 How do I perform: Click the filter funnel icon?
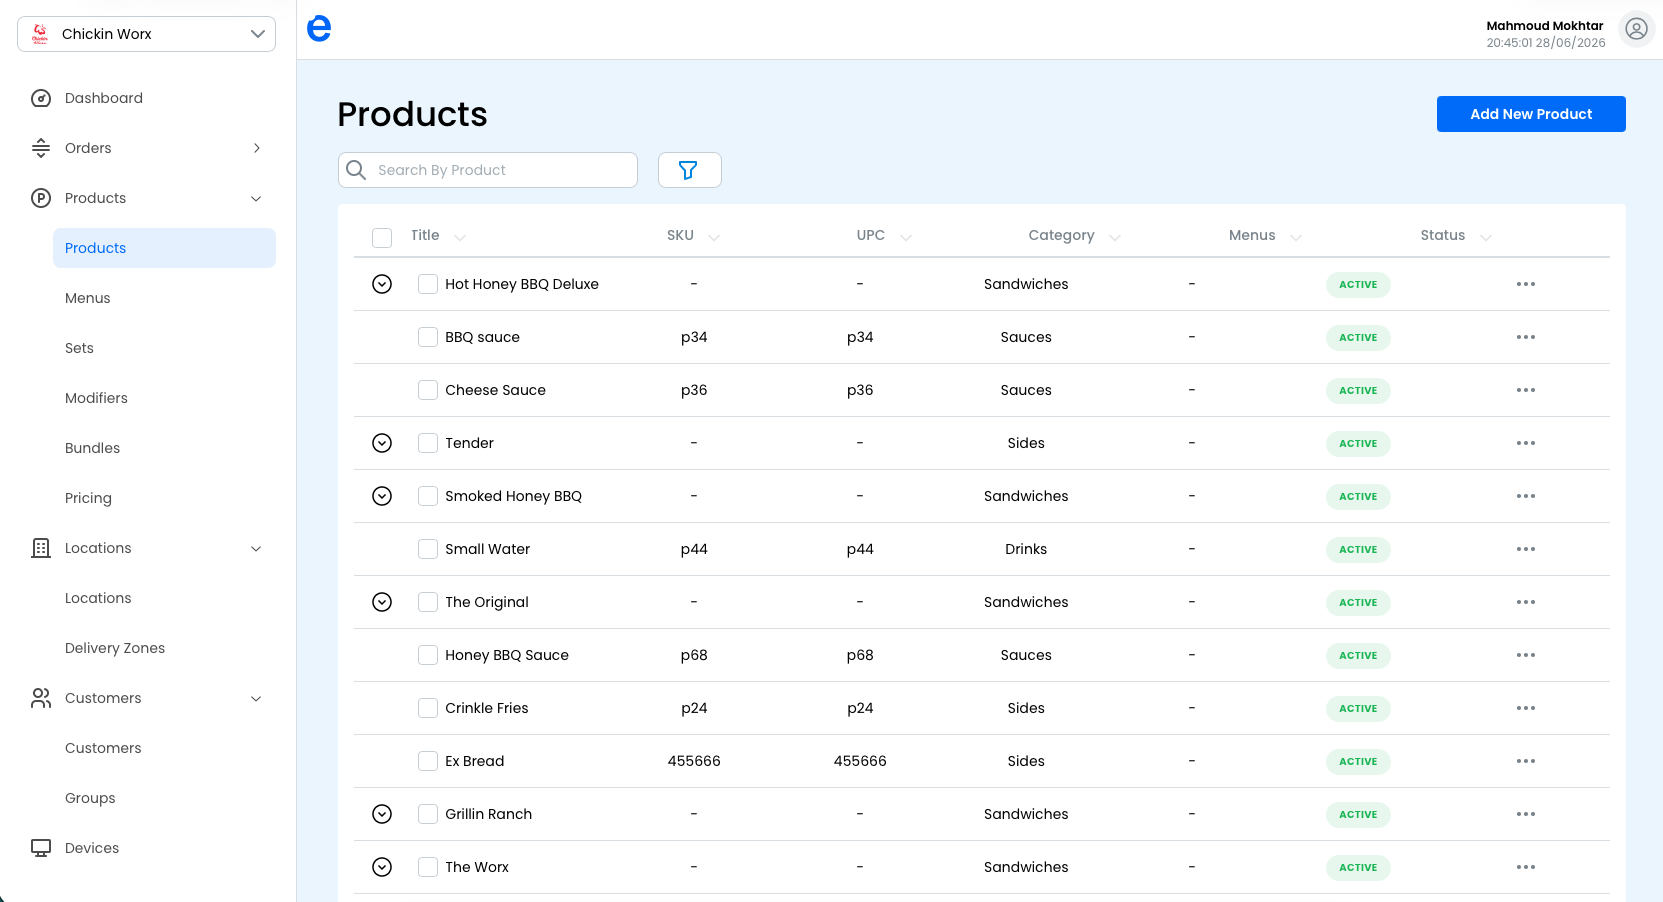[x=689, y=170]
